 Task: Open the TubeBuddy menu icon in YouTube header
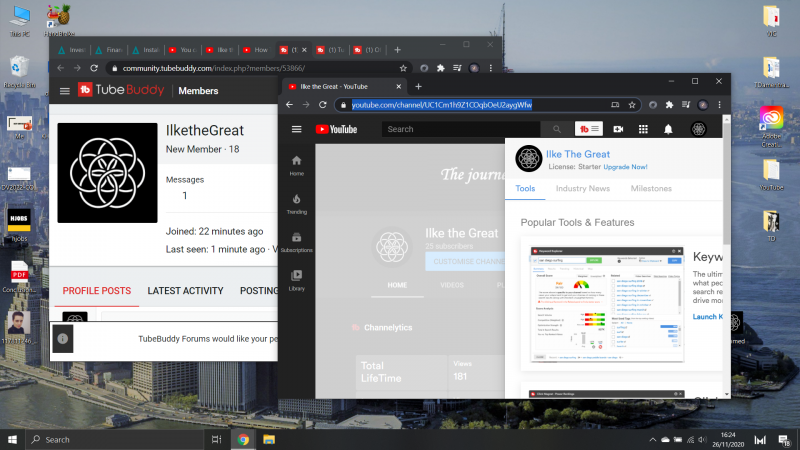coord(587,129)
